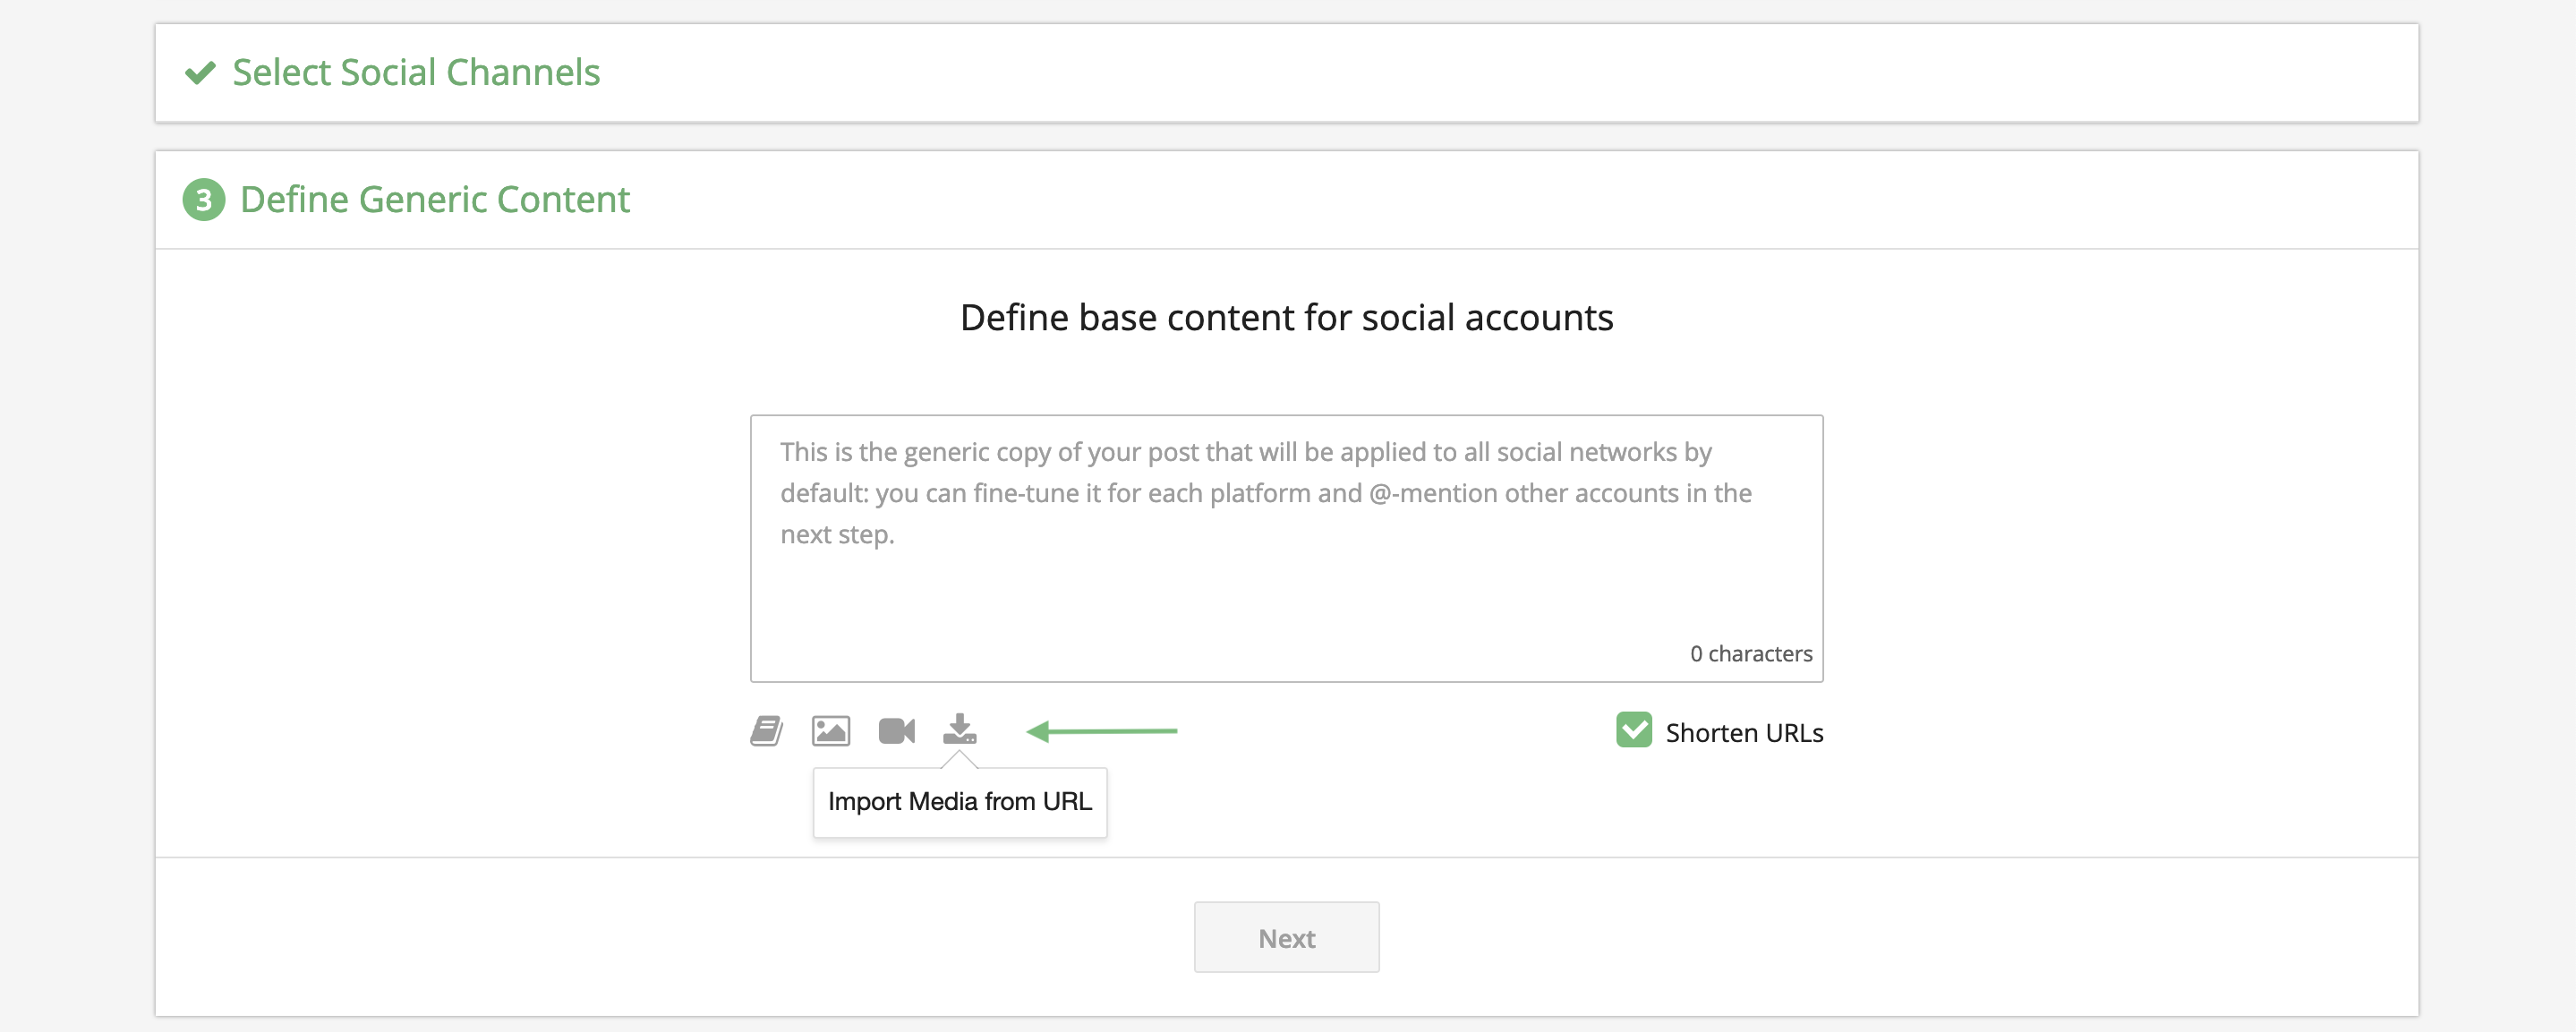
Task: Click the Import Media from URL tooltip
Action: 959,801
